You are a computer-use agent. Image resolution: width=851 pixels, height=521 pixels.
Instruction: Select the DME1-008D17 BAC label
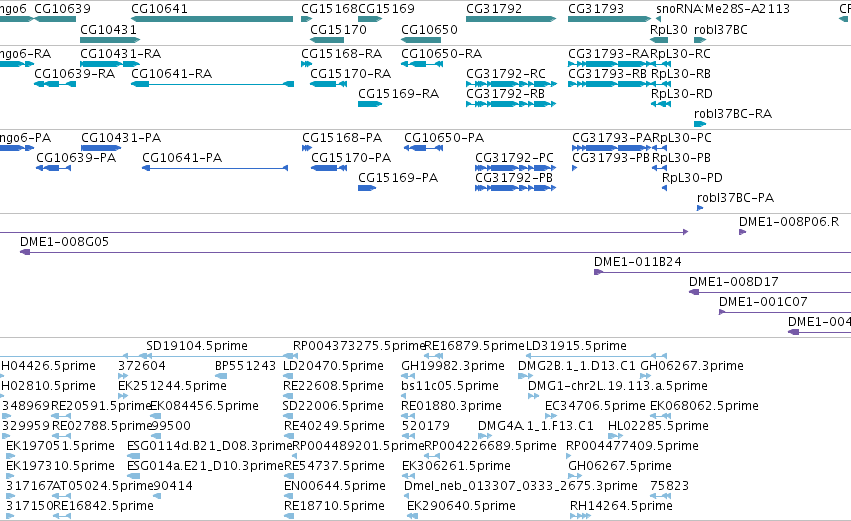[733, 282]
